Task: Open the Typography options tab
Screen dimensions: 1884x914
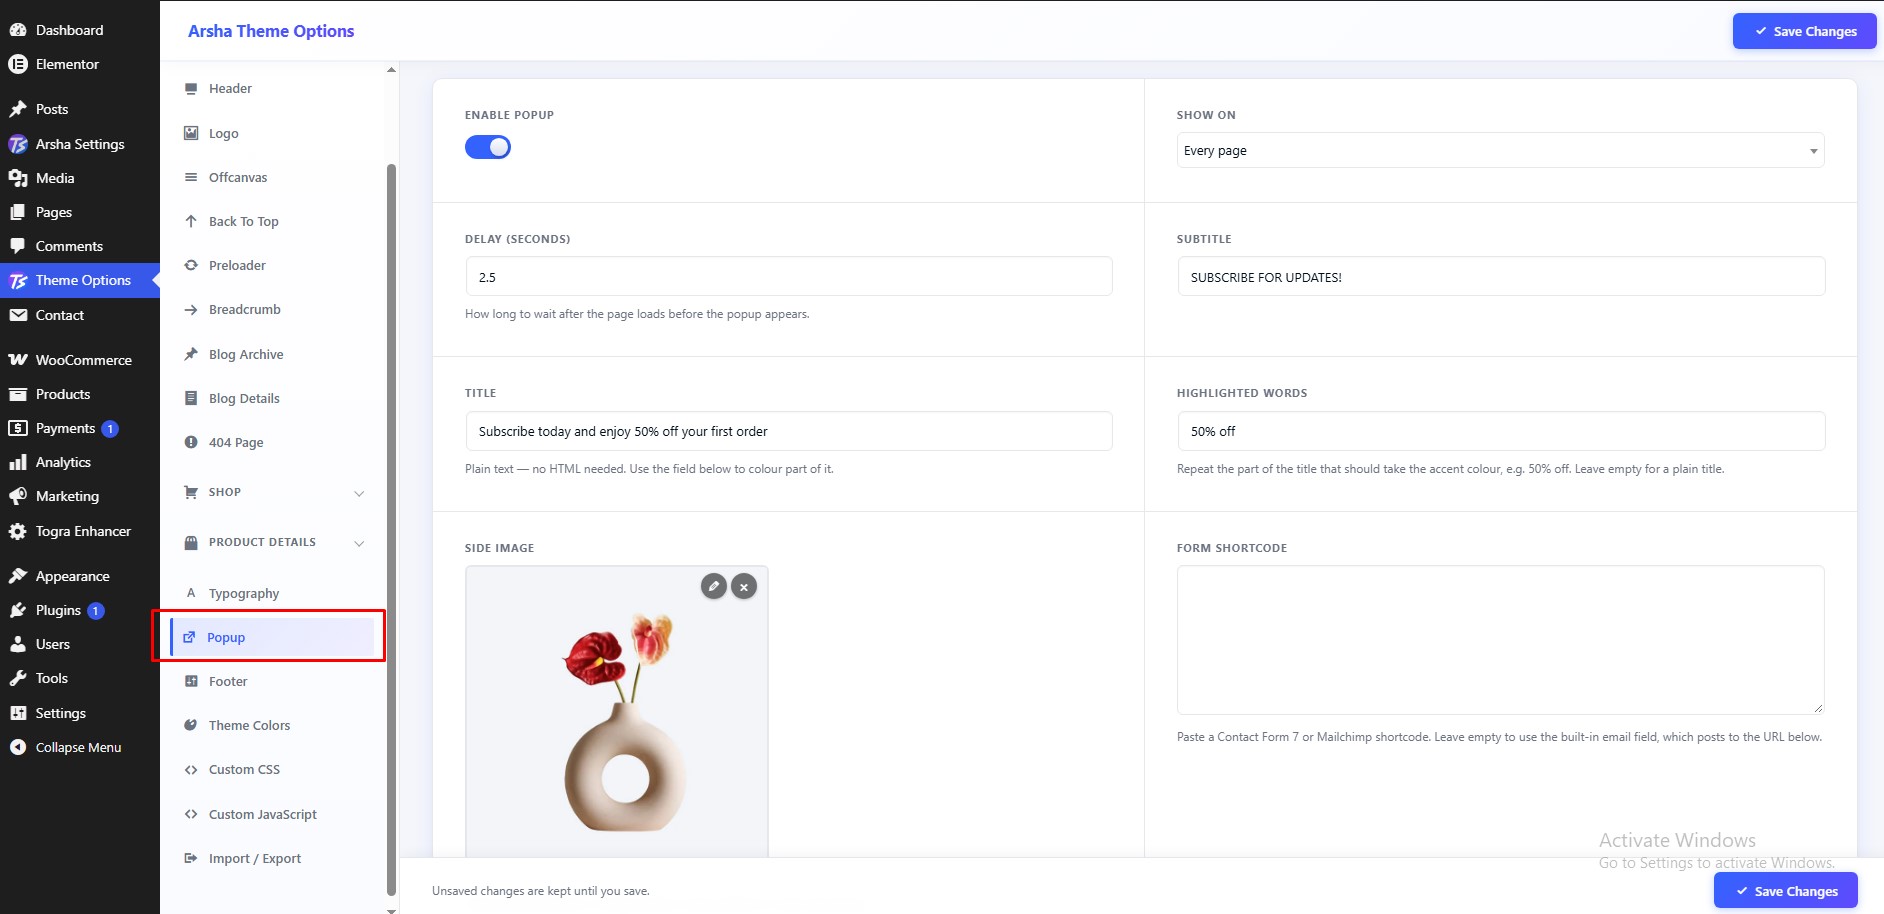Action: 272,593
